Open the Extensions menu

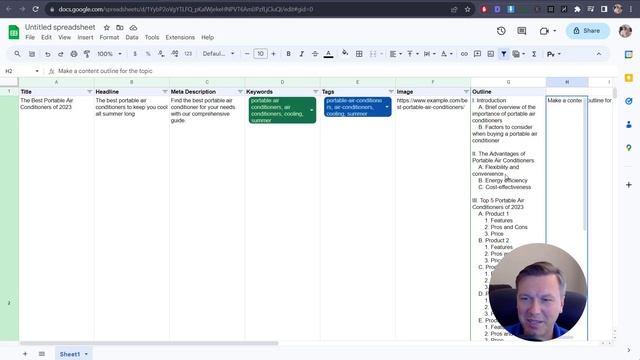tap(180, 38)
